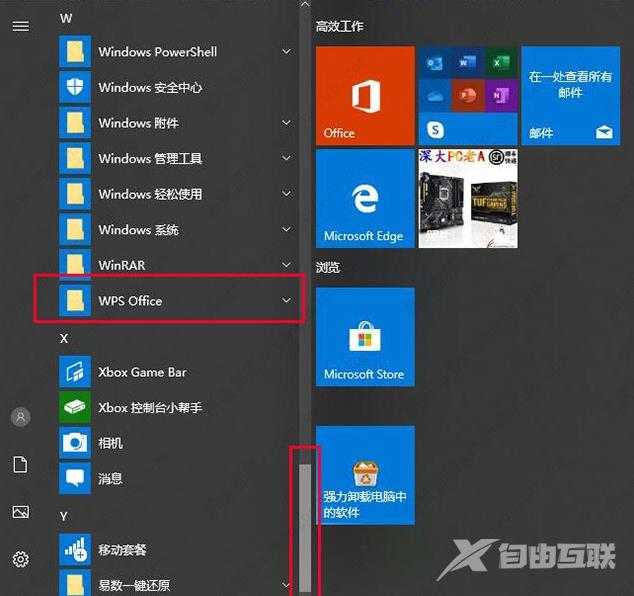Click the WinRAR folder icon
This screenshot has height=596, width=634.
75,265
